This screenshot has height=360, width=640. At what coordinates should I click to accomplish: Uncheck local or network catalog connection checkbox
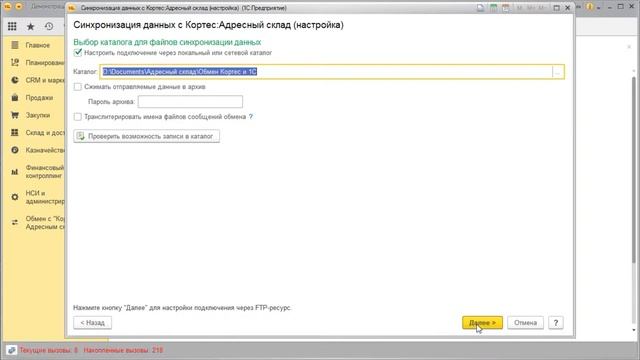78,53
